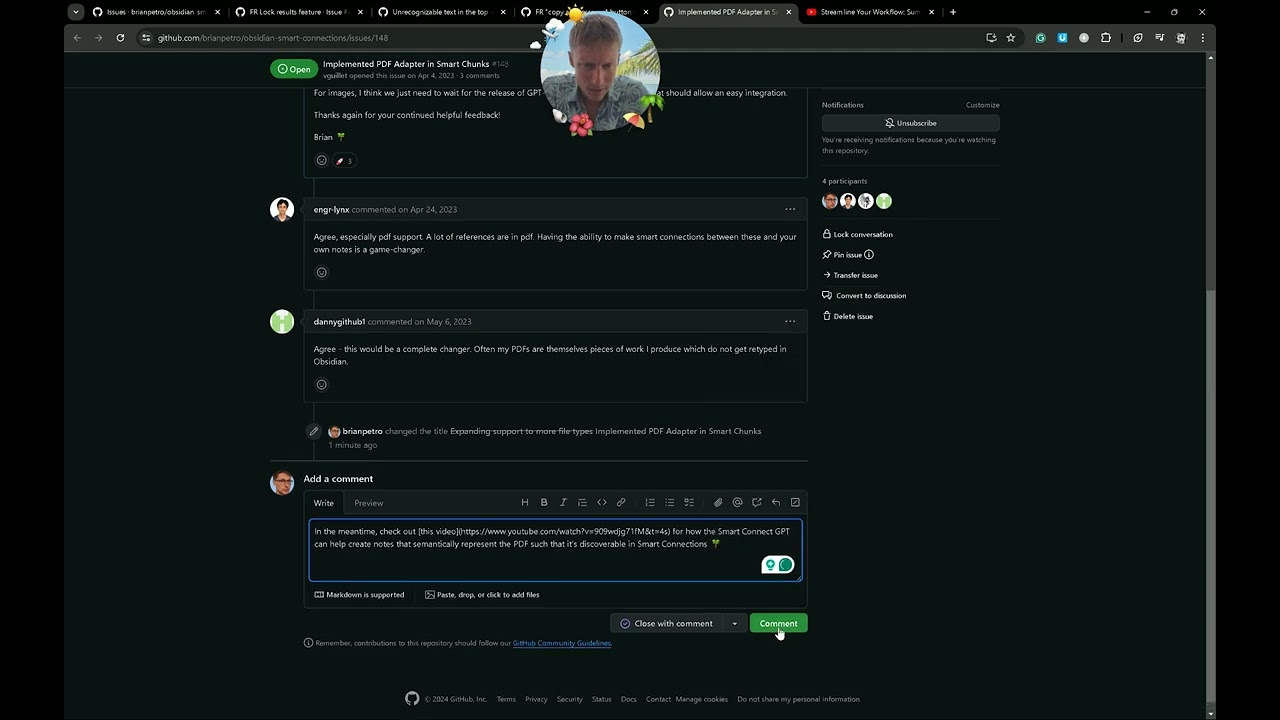
Task: Click brianpetro in the title change event
Action: click(x=362, y=431)
